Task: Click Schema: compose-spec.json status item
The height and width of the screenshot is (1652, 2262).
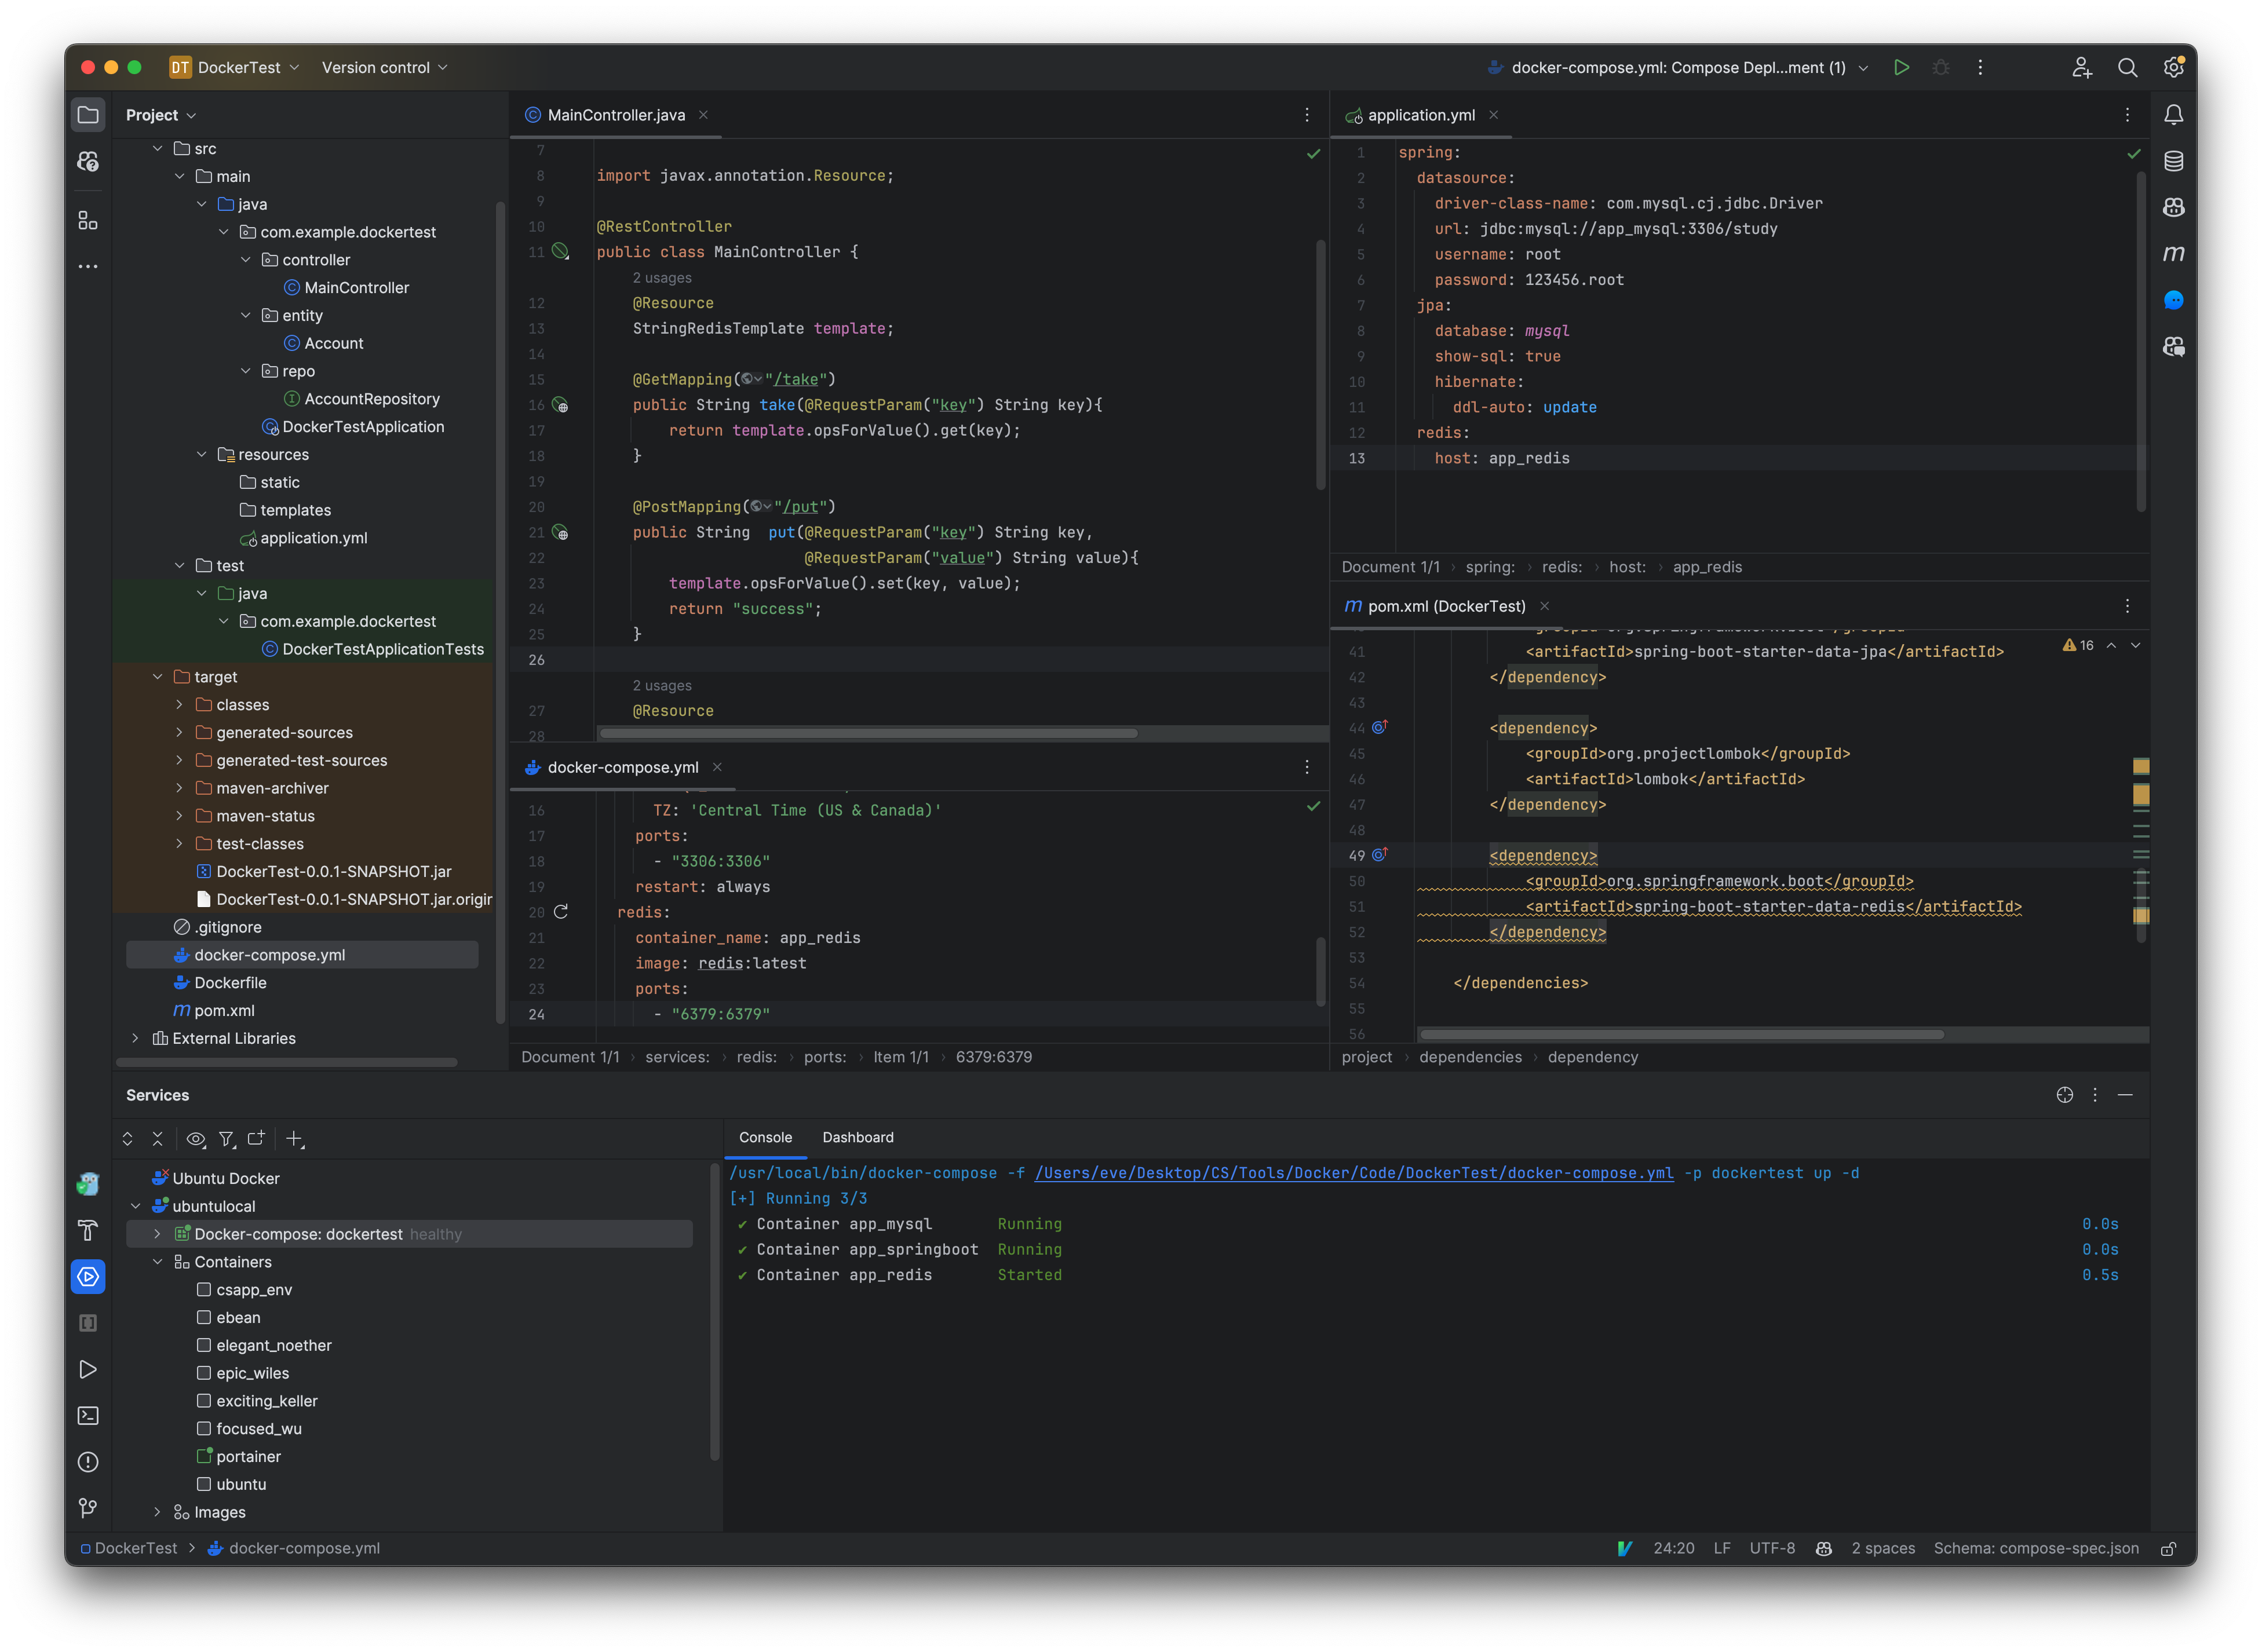Action: 2036,1549
